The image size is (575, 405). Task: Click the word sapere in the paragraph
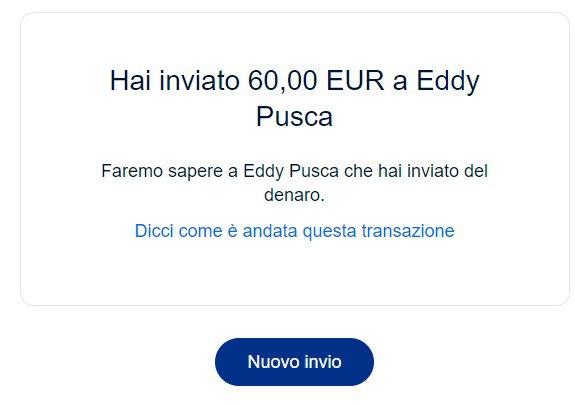195,172
